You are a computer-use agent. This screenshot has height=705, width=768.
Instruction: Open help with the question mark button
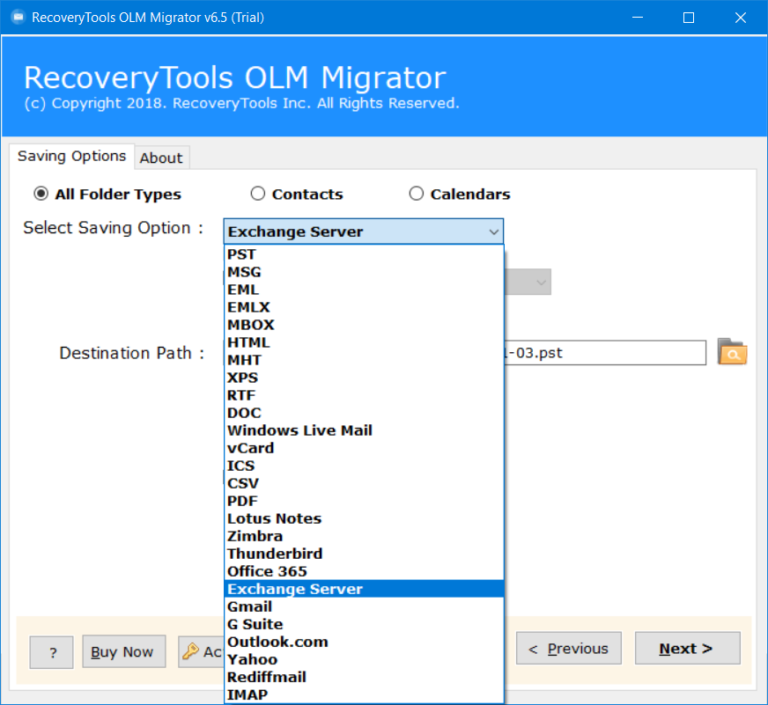(x=52, y=652)
